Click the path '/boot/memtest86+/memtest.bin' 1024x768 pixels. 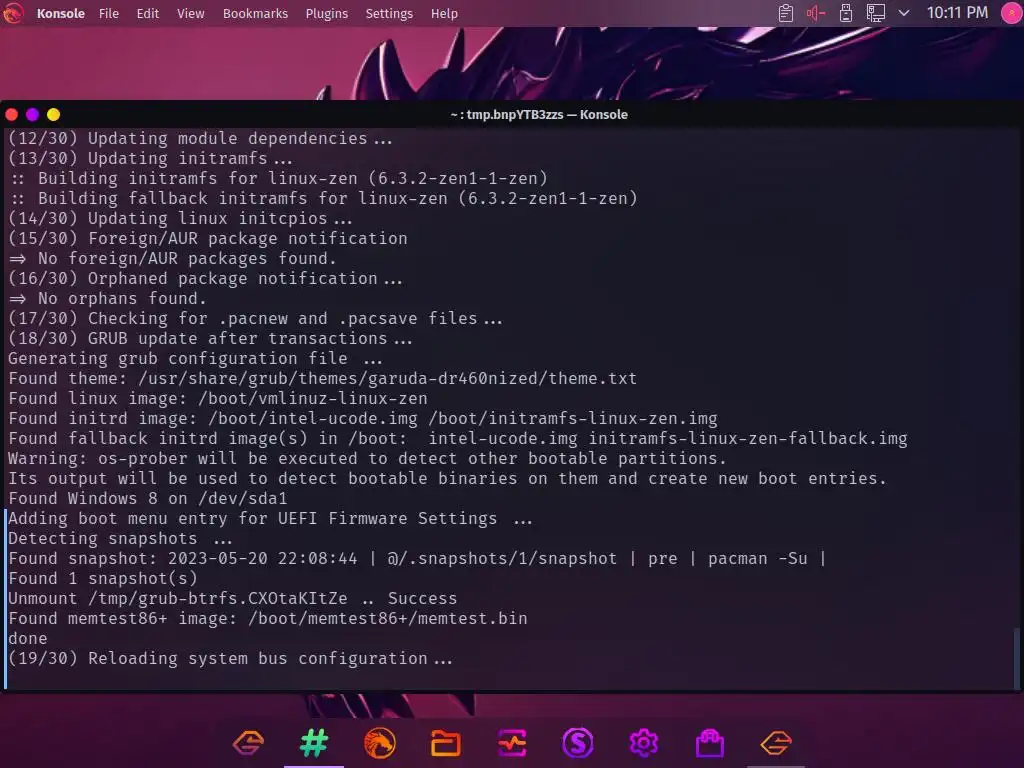coord(387,618)
